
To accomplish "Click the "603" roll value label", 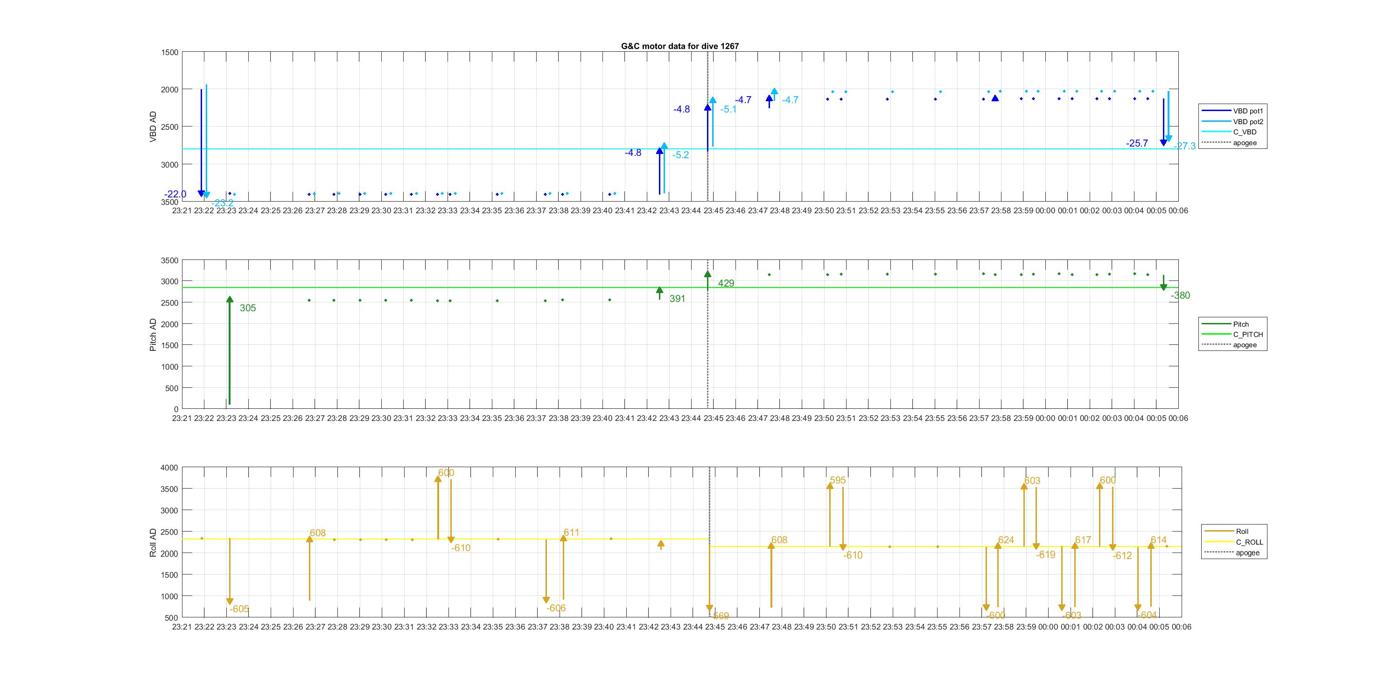I will (x=1032, y=481).
